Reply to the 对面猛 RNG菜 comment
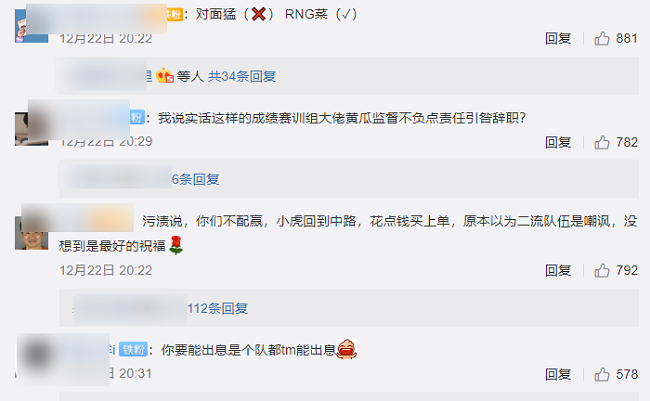Screen dimensions: 650x401 click(x=558, y=39)
